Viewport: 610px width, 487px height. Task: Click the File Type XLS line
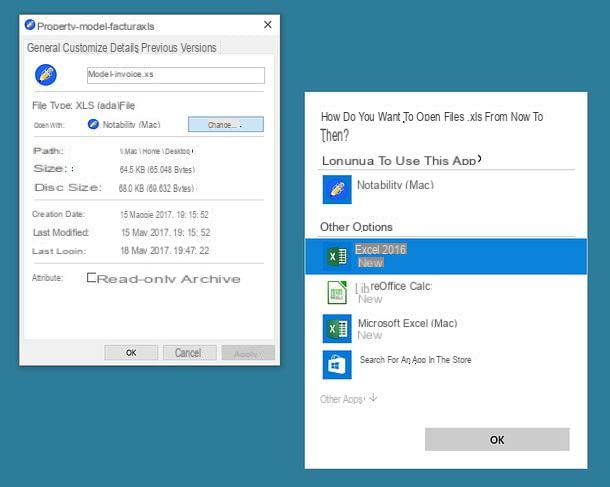(83, 105)
